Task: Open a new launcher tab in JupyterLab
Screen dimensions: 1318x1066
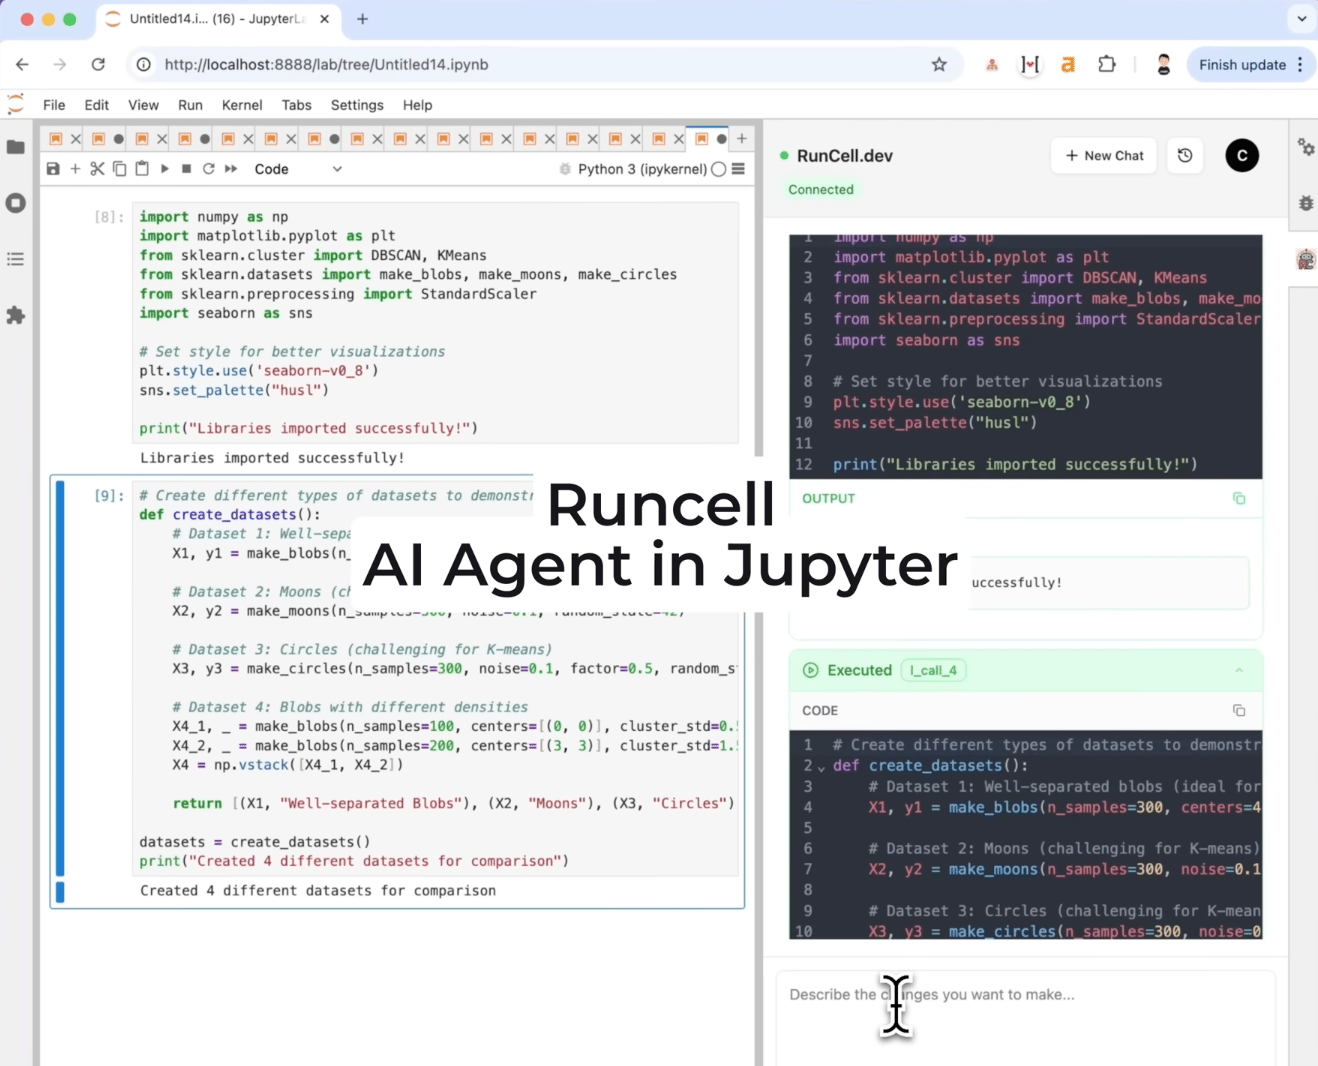Action: click(742, 139)
